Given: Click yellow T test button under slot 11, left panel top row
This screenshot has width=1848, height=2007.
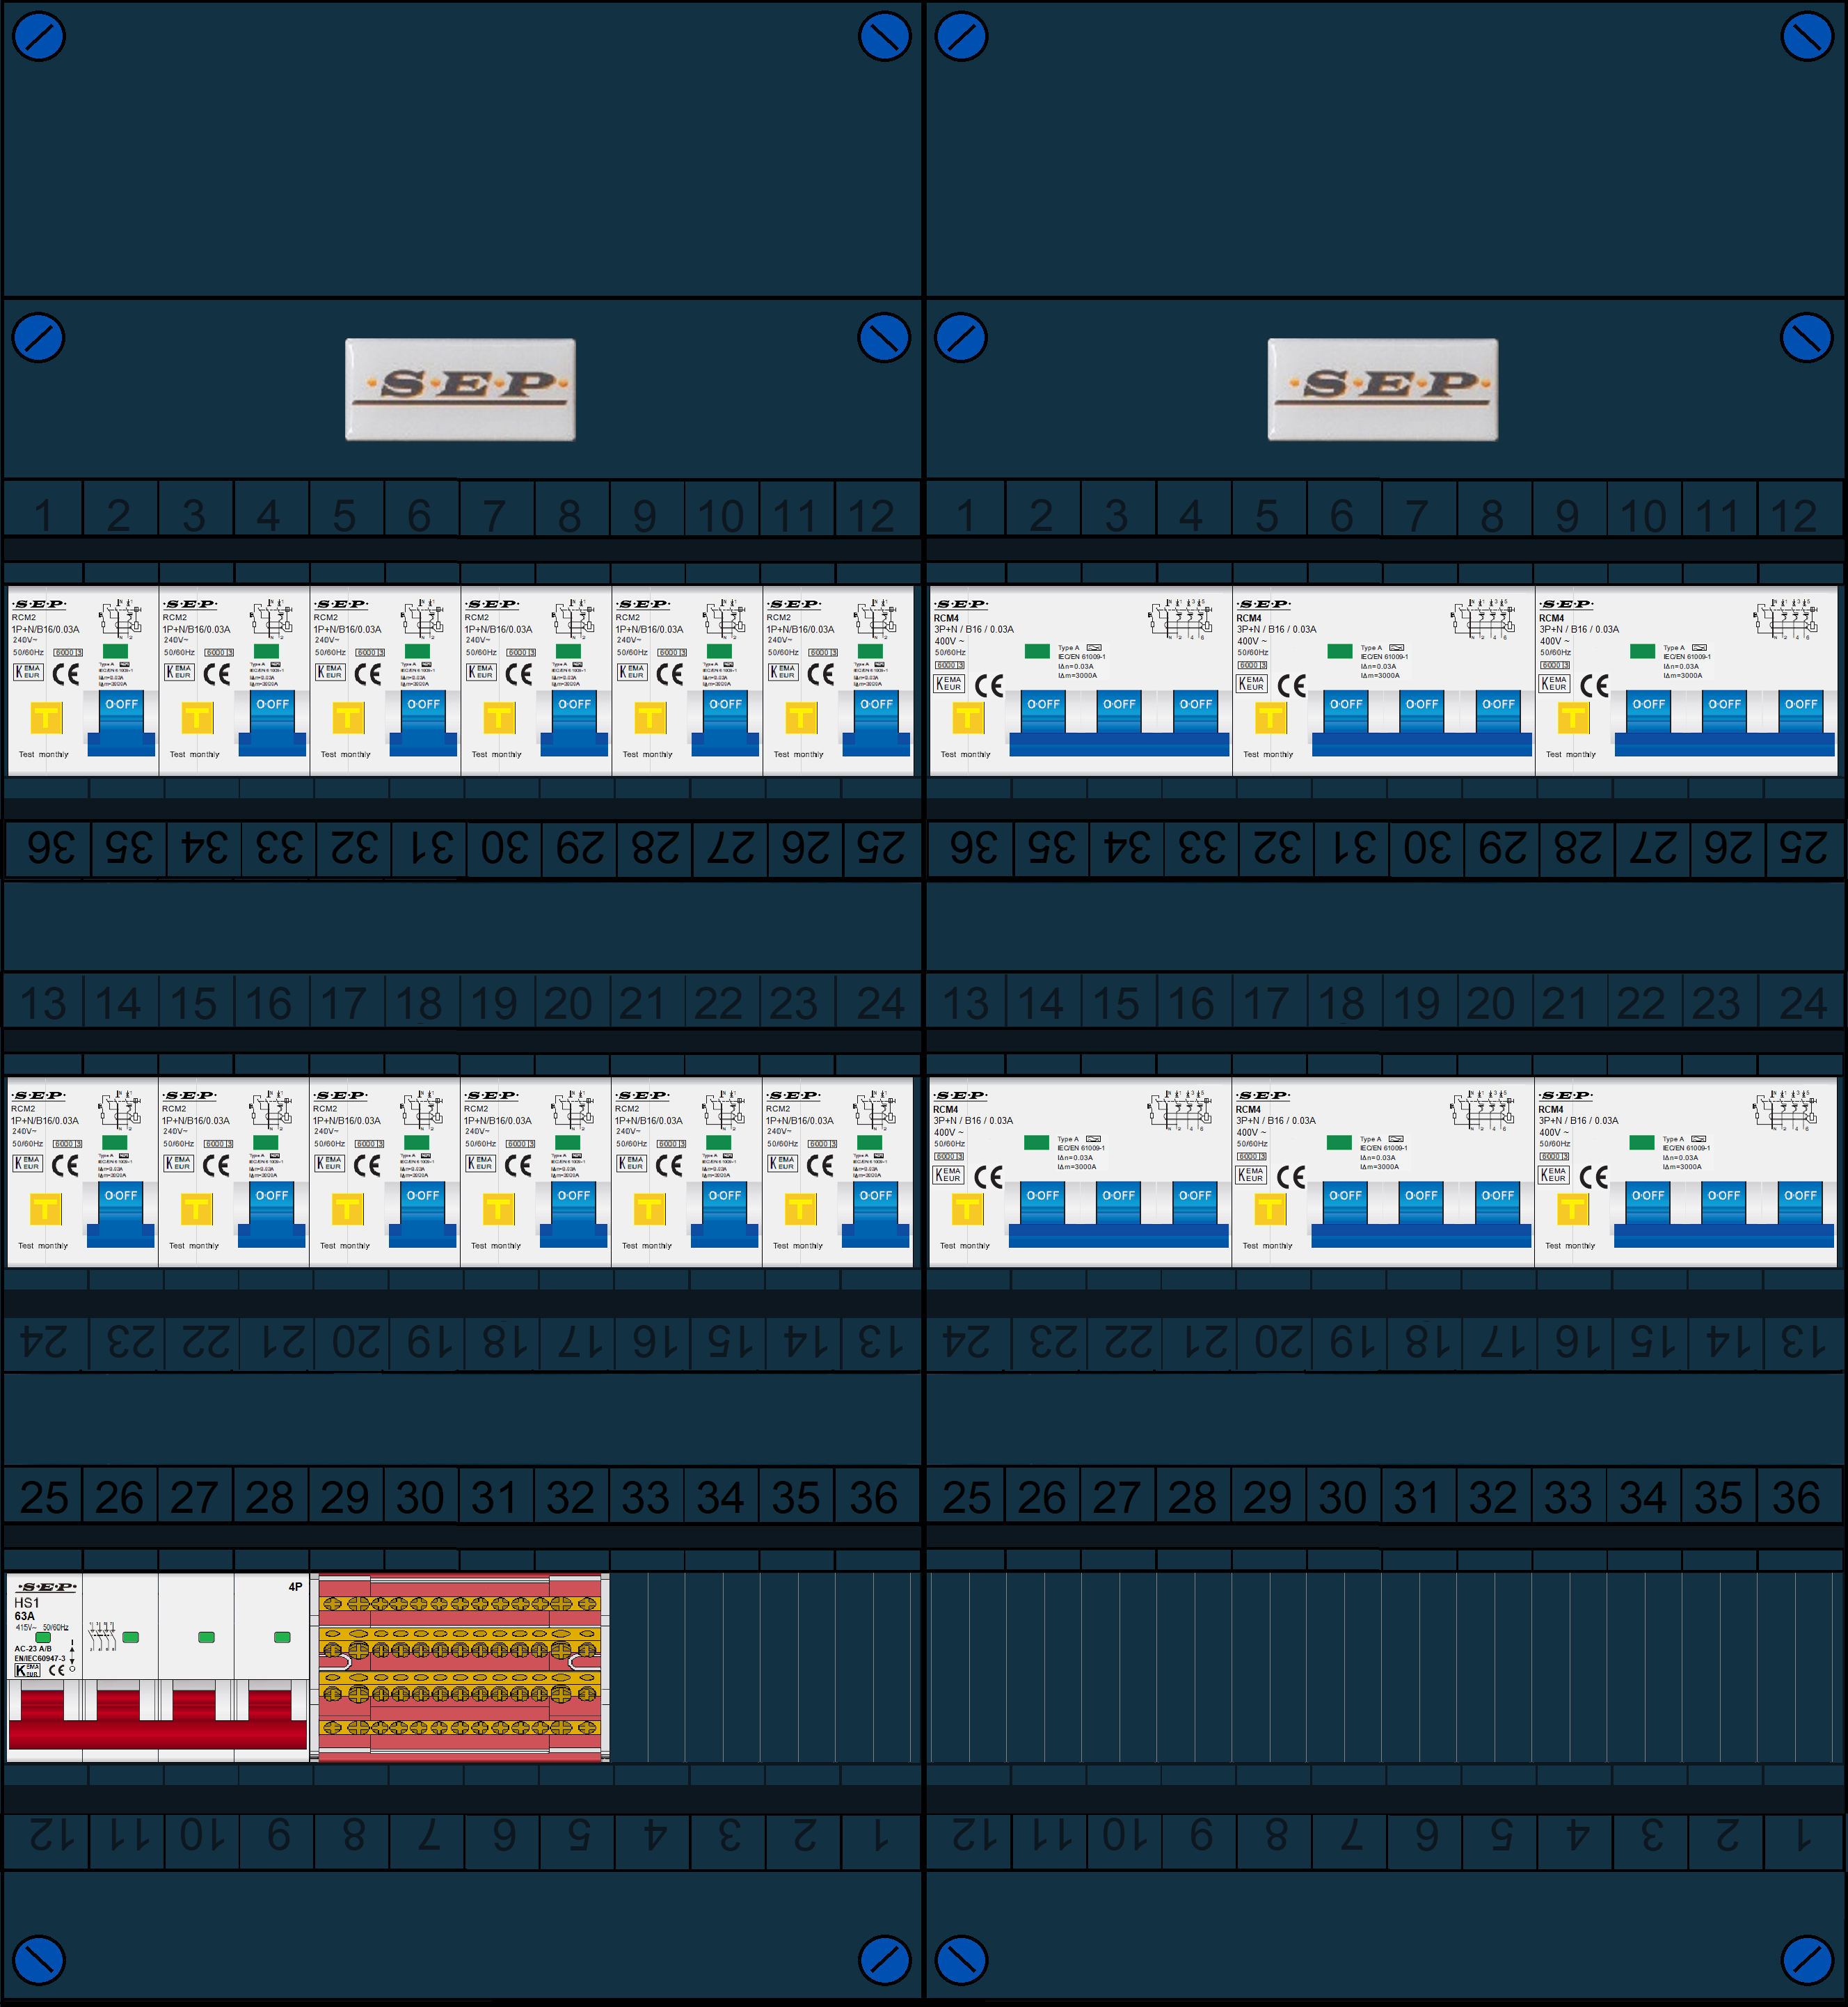Looking at the screenshot, I should tap(801, 717).
